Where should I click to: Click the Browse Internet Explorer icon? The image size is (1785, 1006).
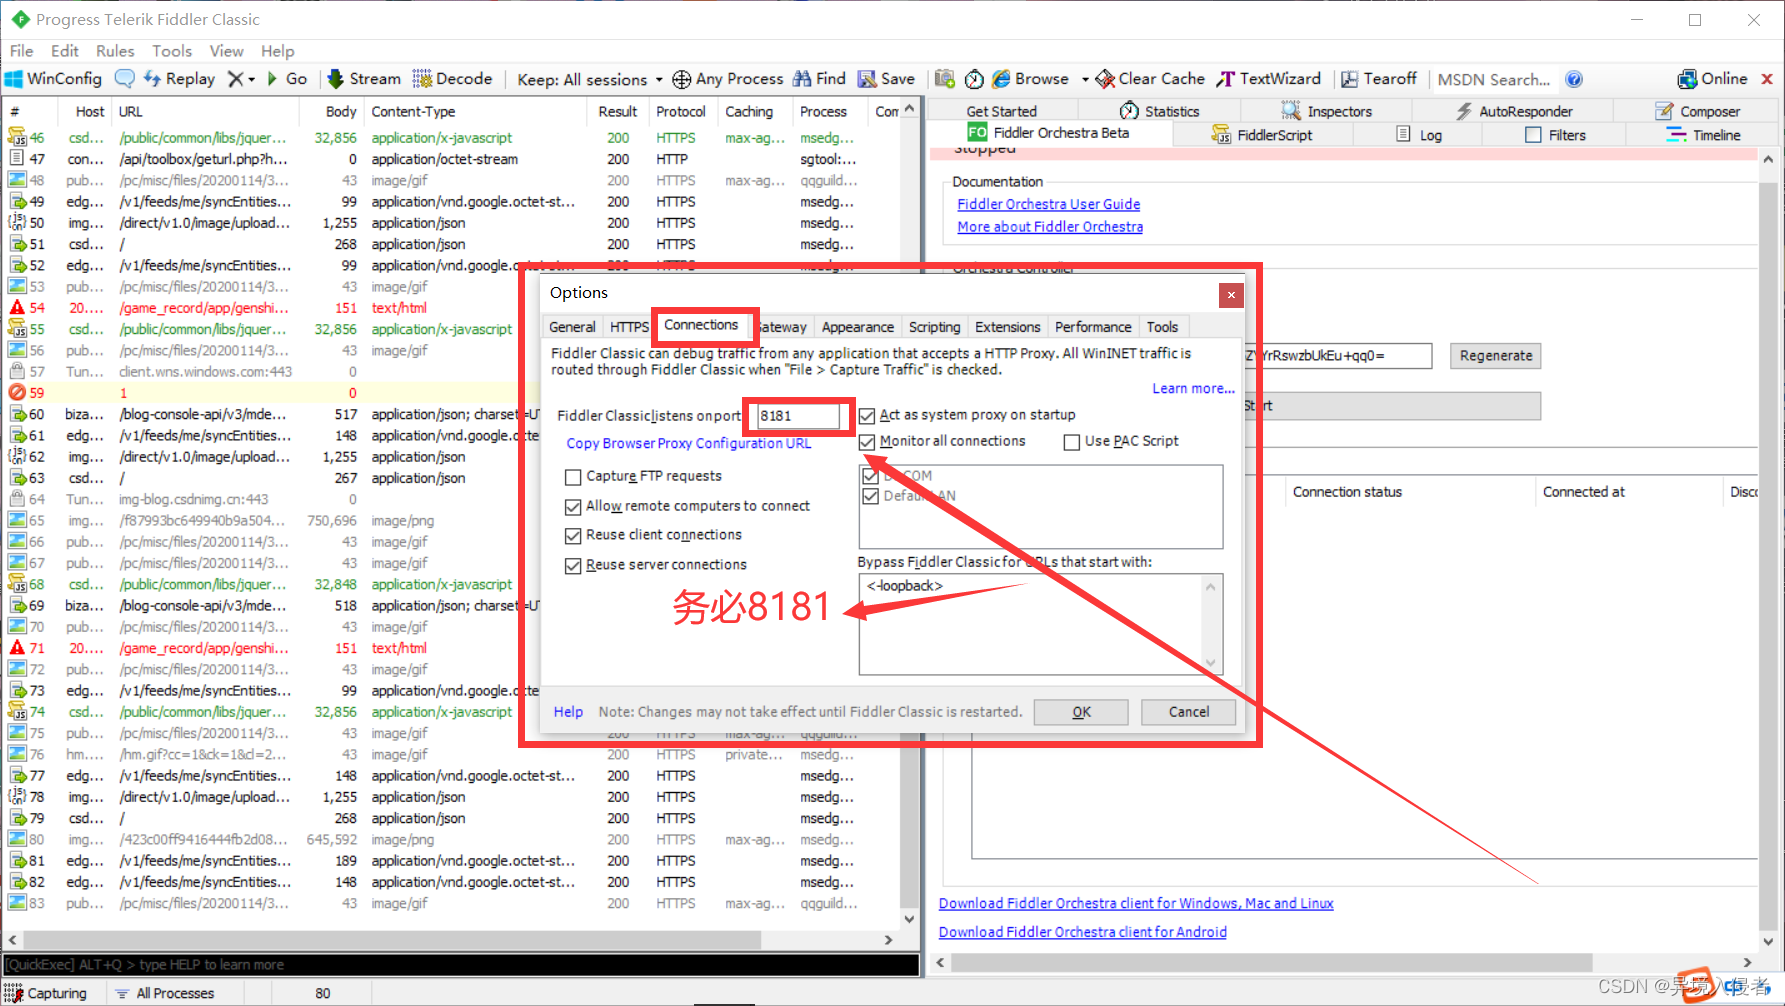click(1001, 78)
